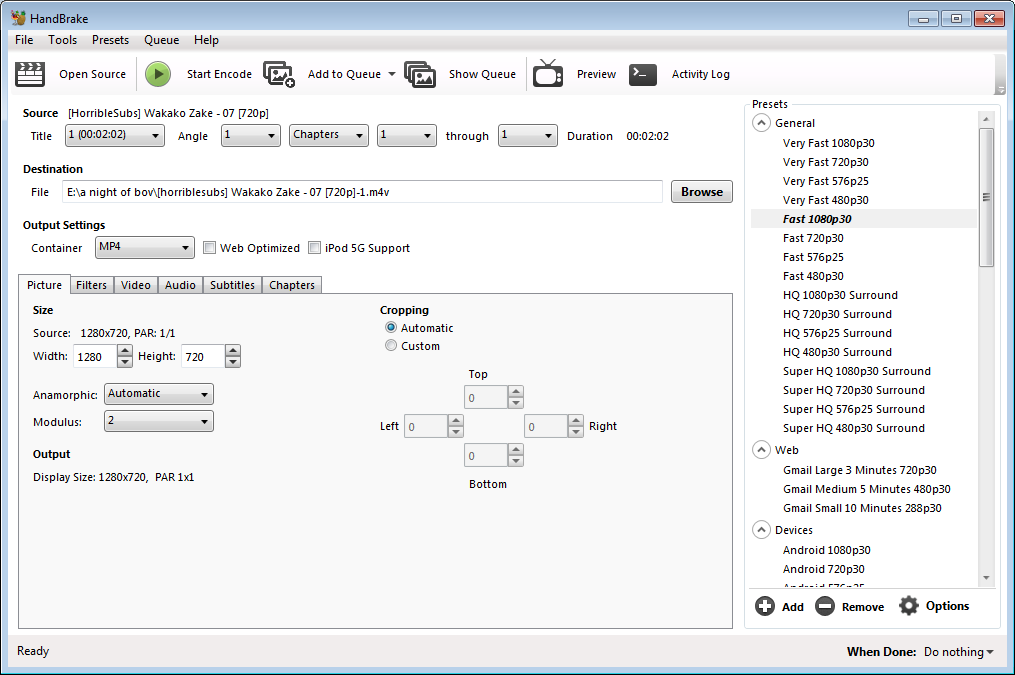Screen dimensions: 1015x675
Task: Open the Modulus dropdown
Action: 159,421
